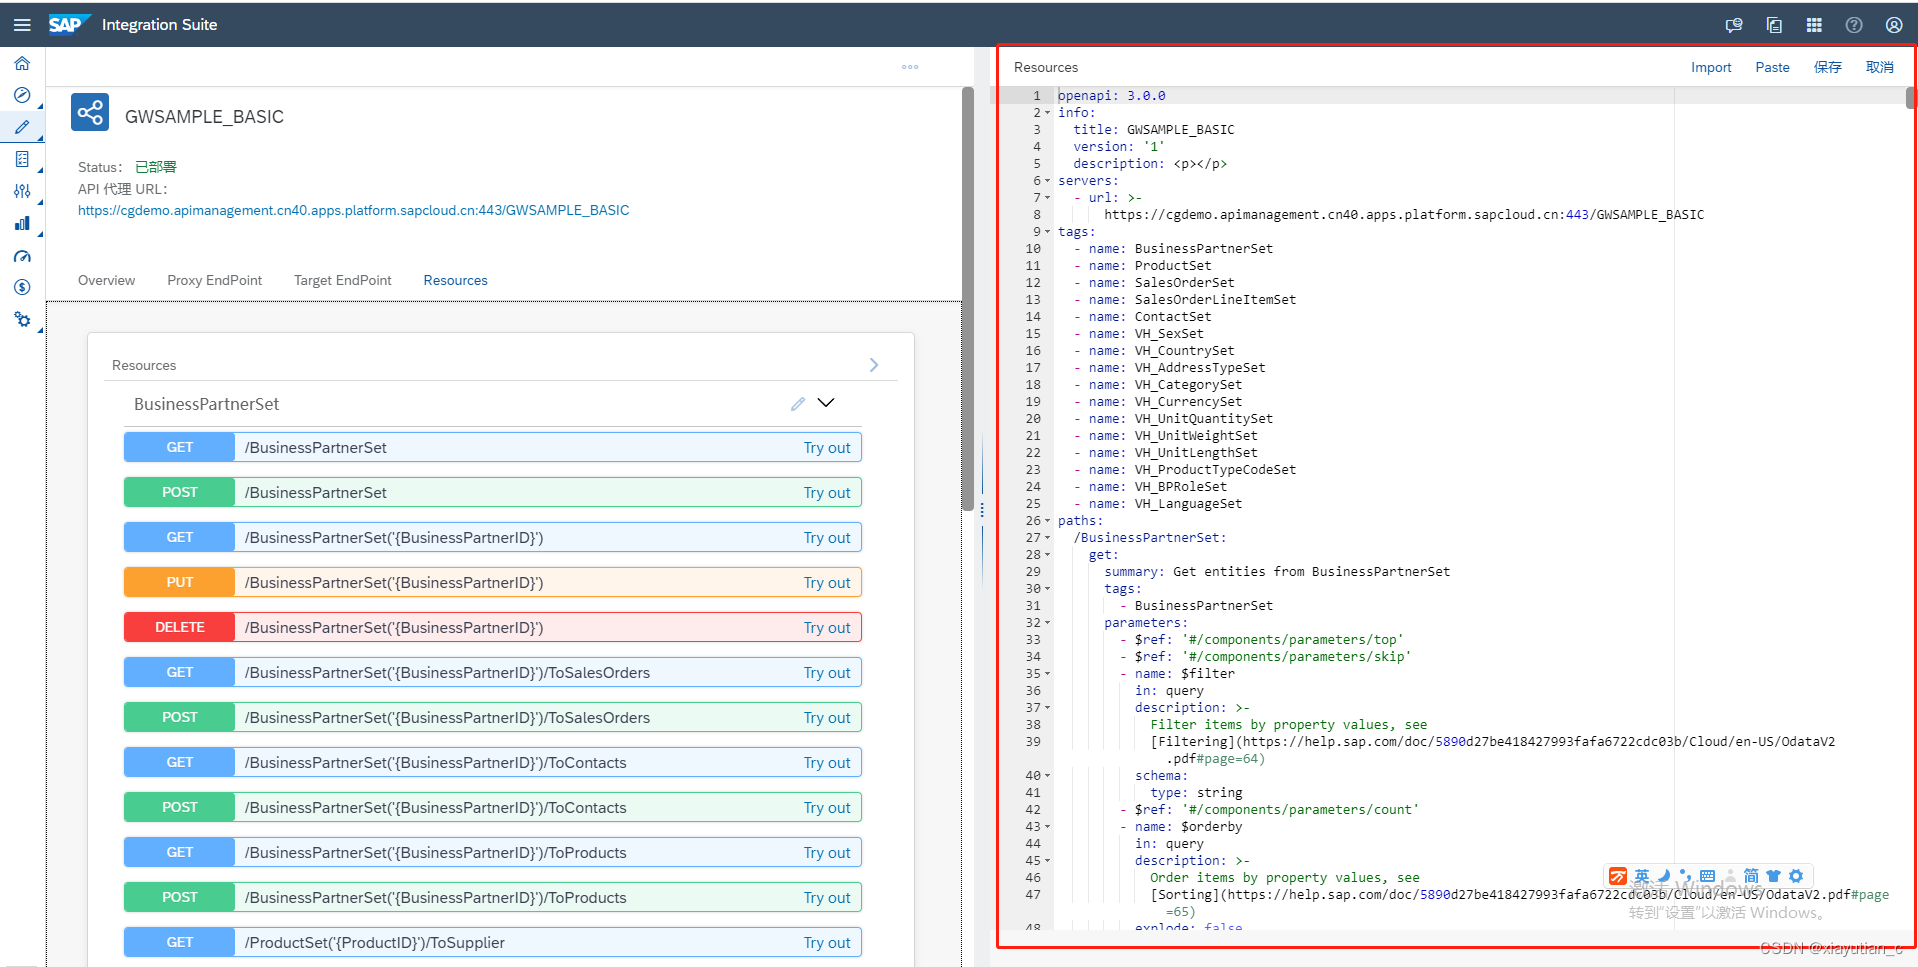Collapse the 'parameters:' block on line 32
The width and height of the screenshot is (1918, 967).
[x=1048, y=623]
